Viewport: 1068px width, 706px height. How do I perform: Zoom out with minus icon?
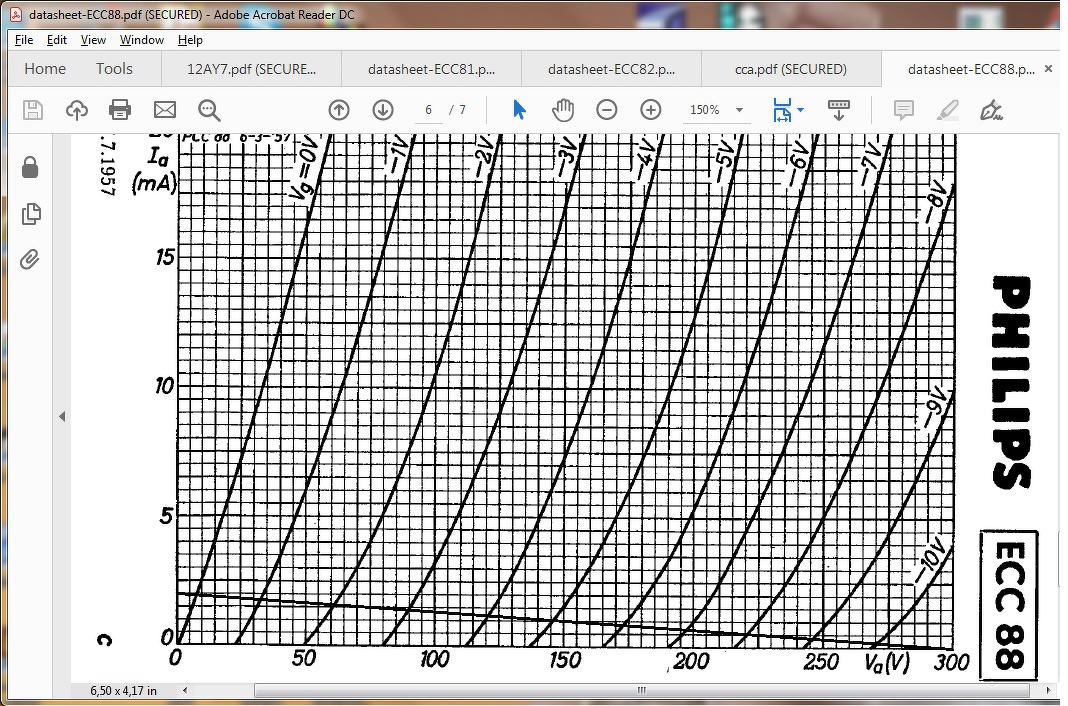click(606, 110)
